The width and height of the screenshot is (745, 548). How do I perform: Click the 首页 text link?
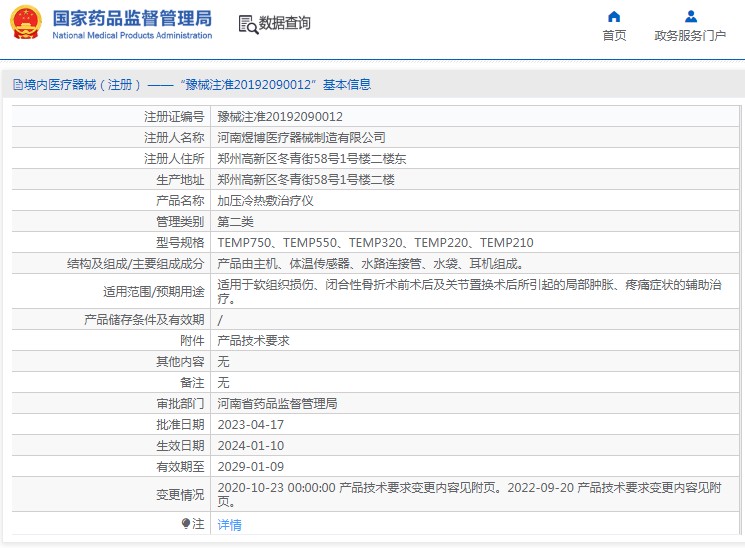(x=614, y=35)
